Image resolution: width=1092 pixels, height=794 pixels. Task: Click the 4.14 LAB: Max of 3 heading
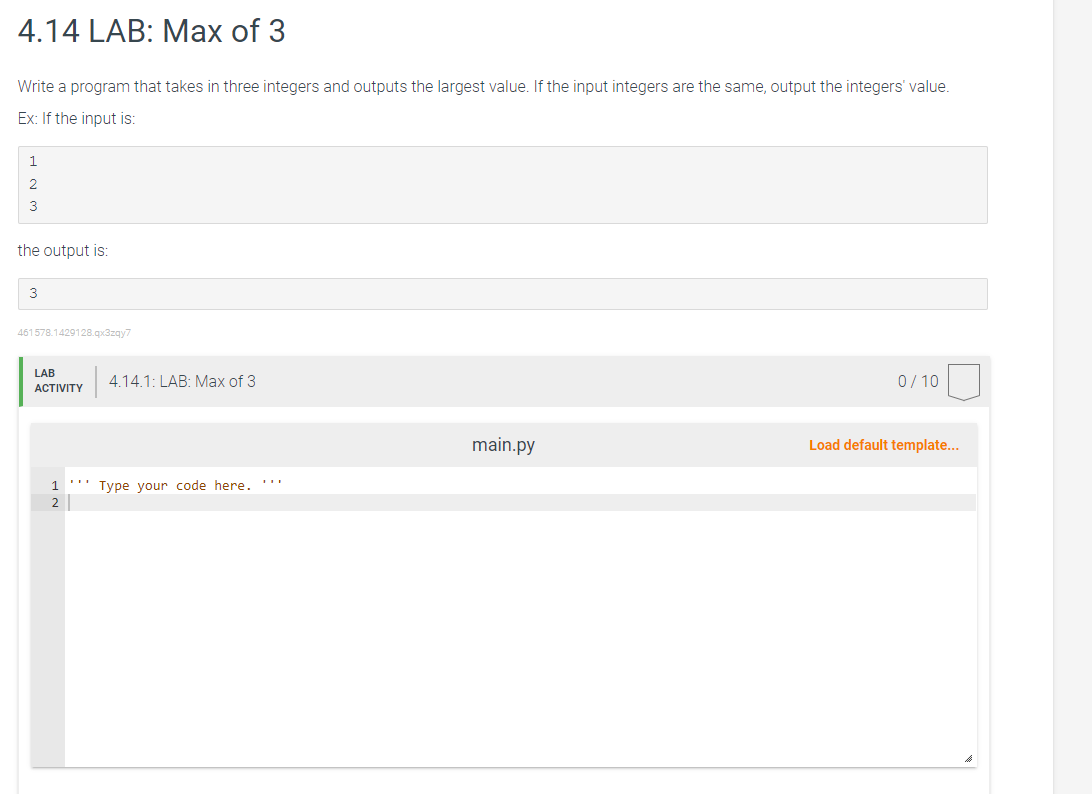coord(150,31)
